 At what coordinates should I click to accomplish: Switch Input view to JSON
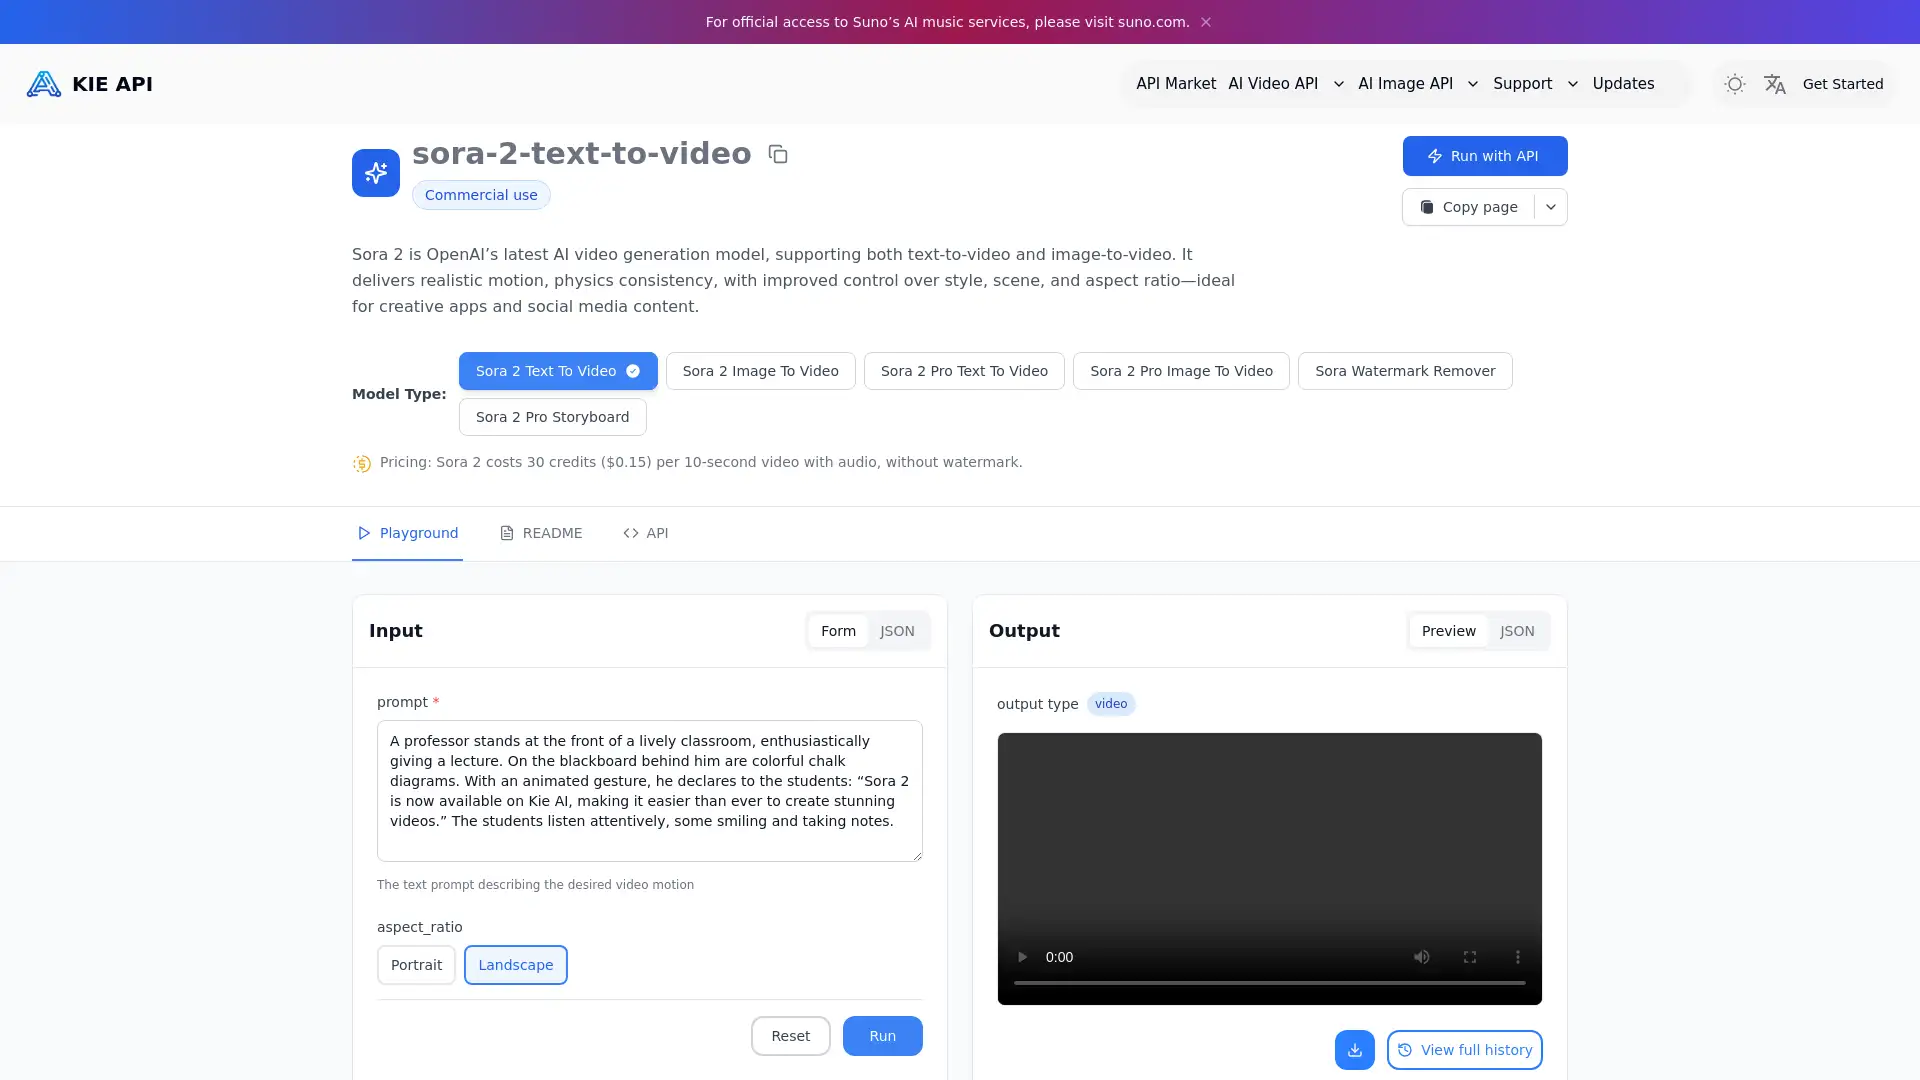[897, 631]
